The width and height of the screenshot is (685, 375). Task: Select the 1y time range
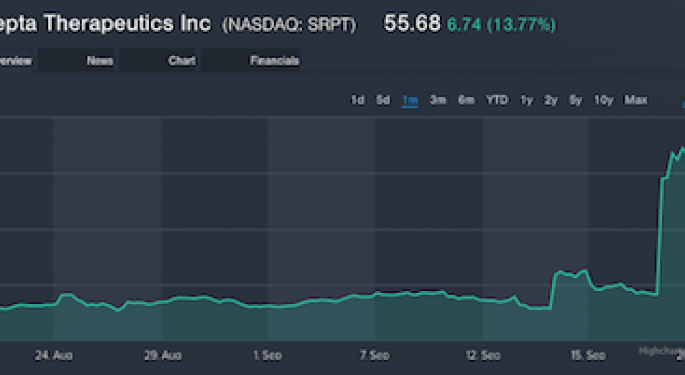(526, 100)
